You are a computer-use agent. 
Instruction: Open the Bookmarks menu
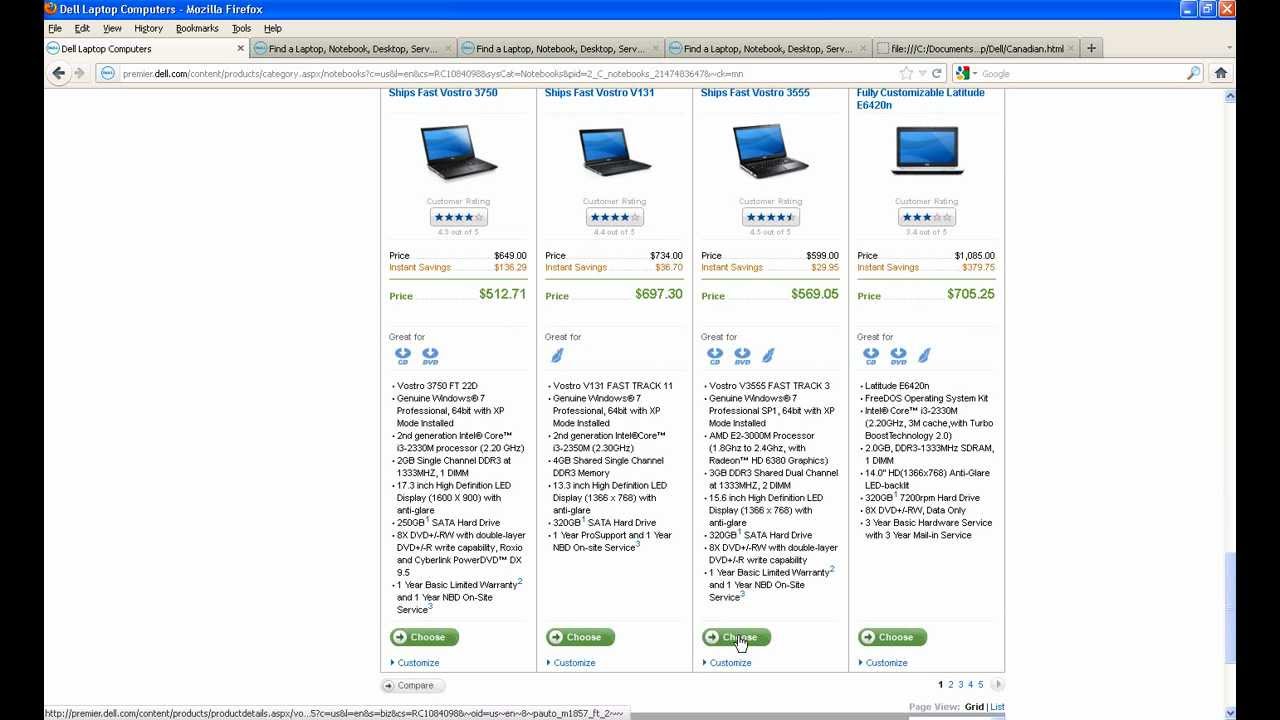(197, 28)
